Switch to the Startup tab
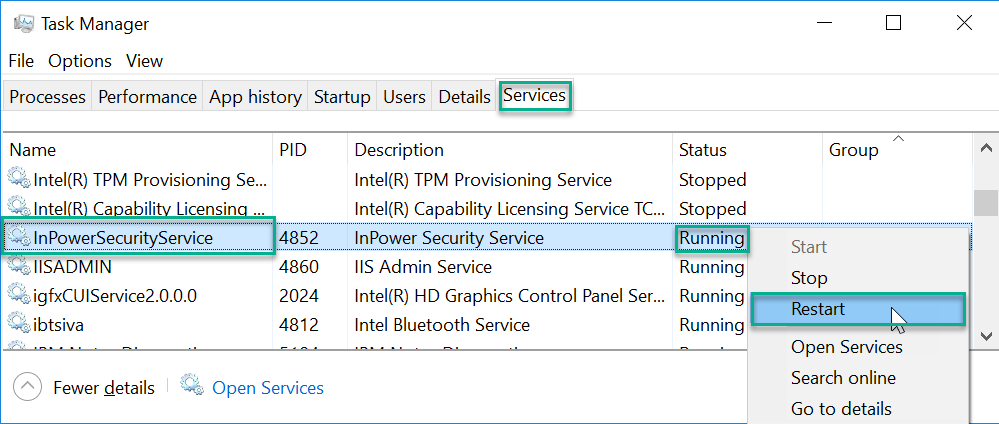This screenshot has width=999, height=424. 342,97
